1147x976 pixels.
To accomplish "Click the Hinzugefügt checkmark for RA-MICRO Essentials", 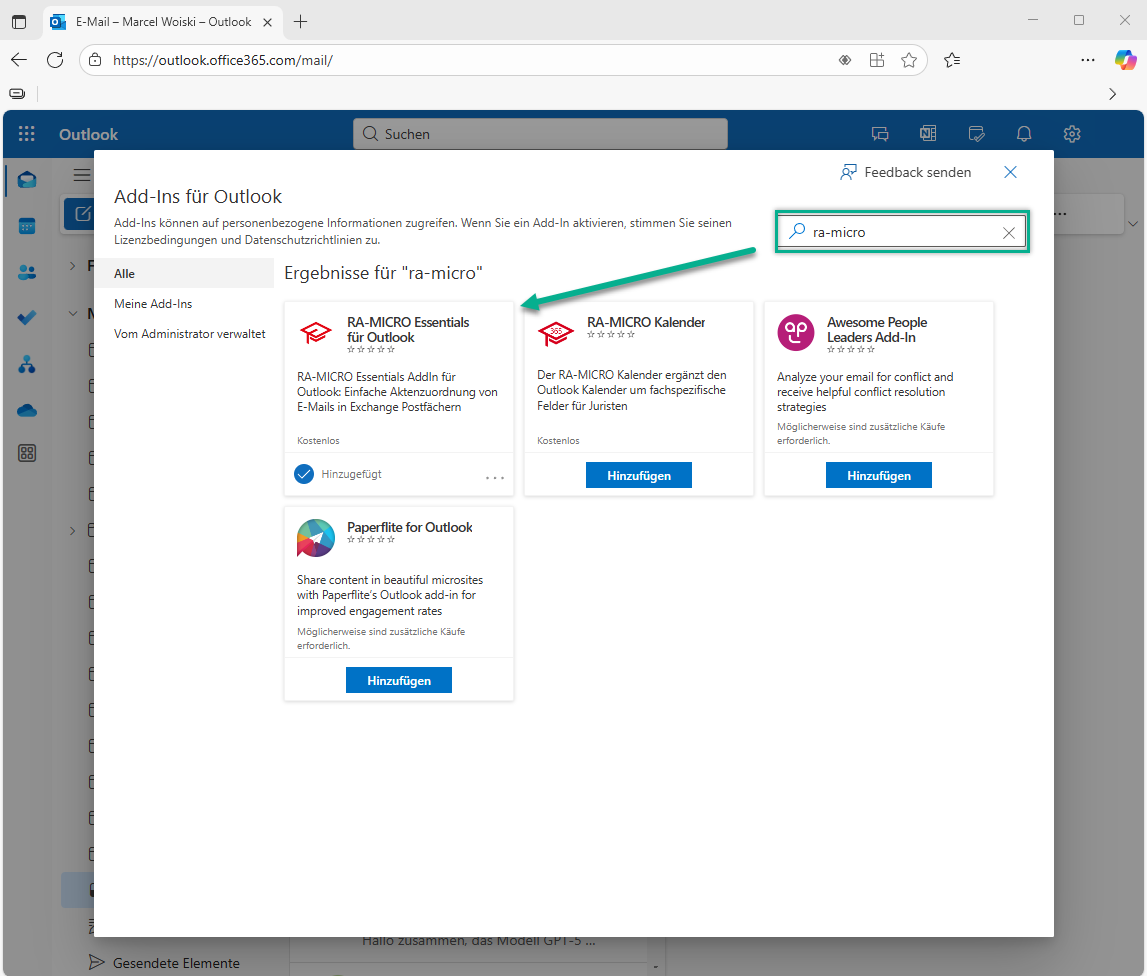I will coord(304,474).
